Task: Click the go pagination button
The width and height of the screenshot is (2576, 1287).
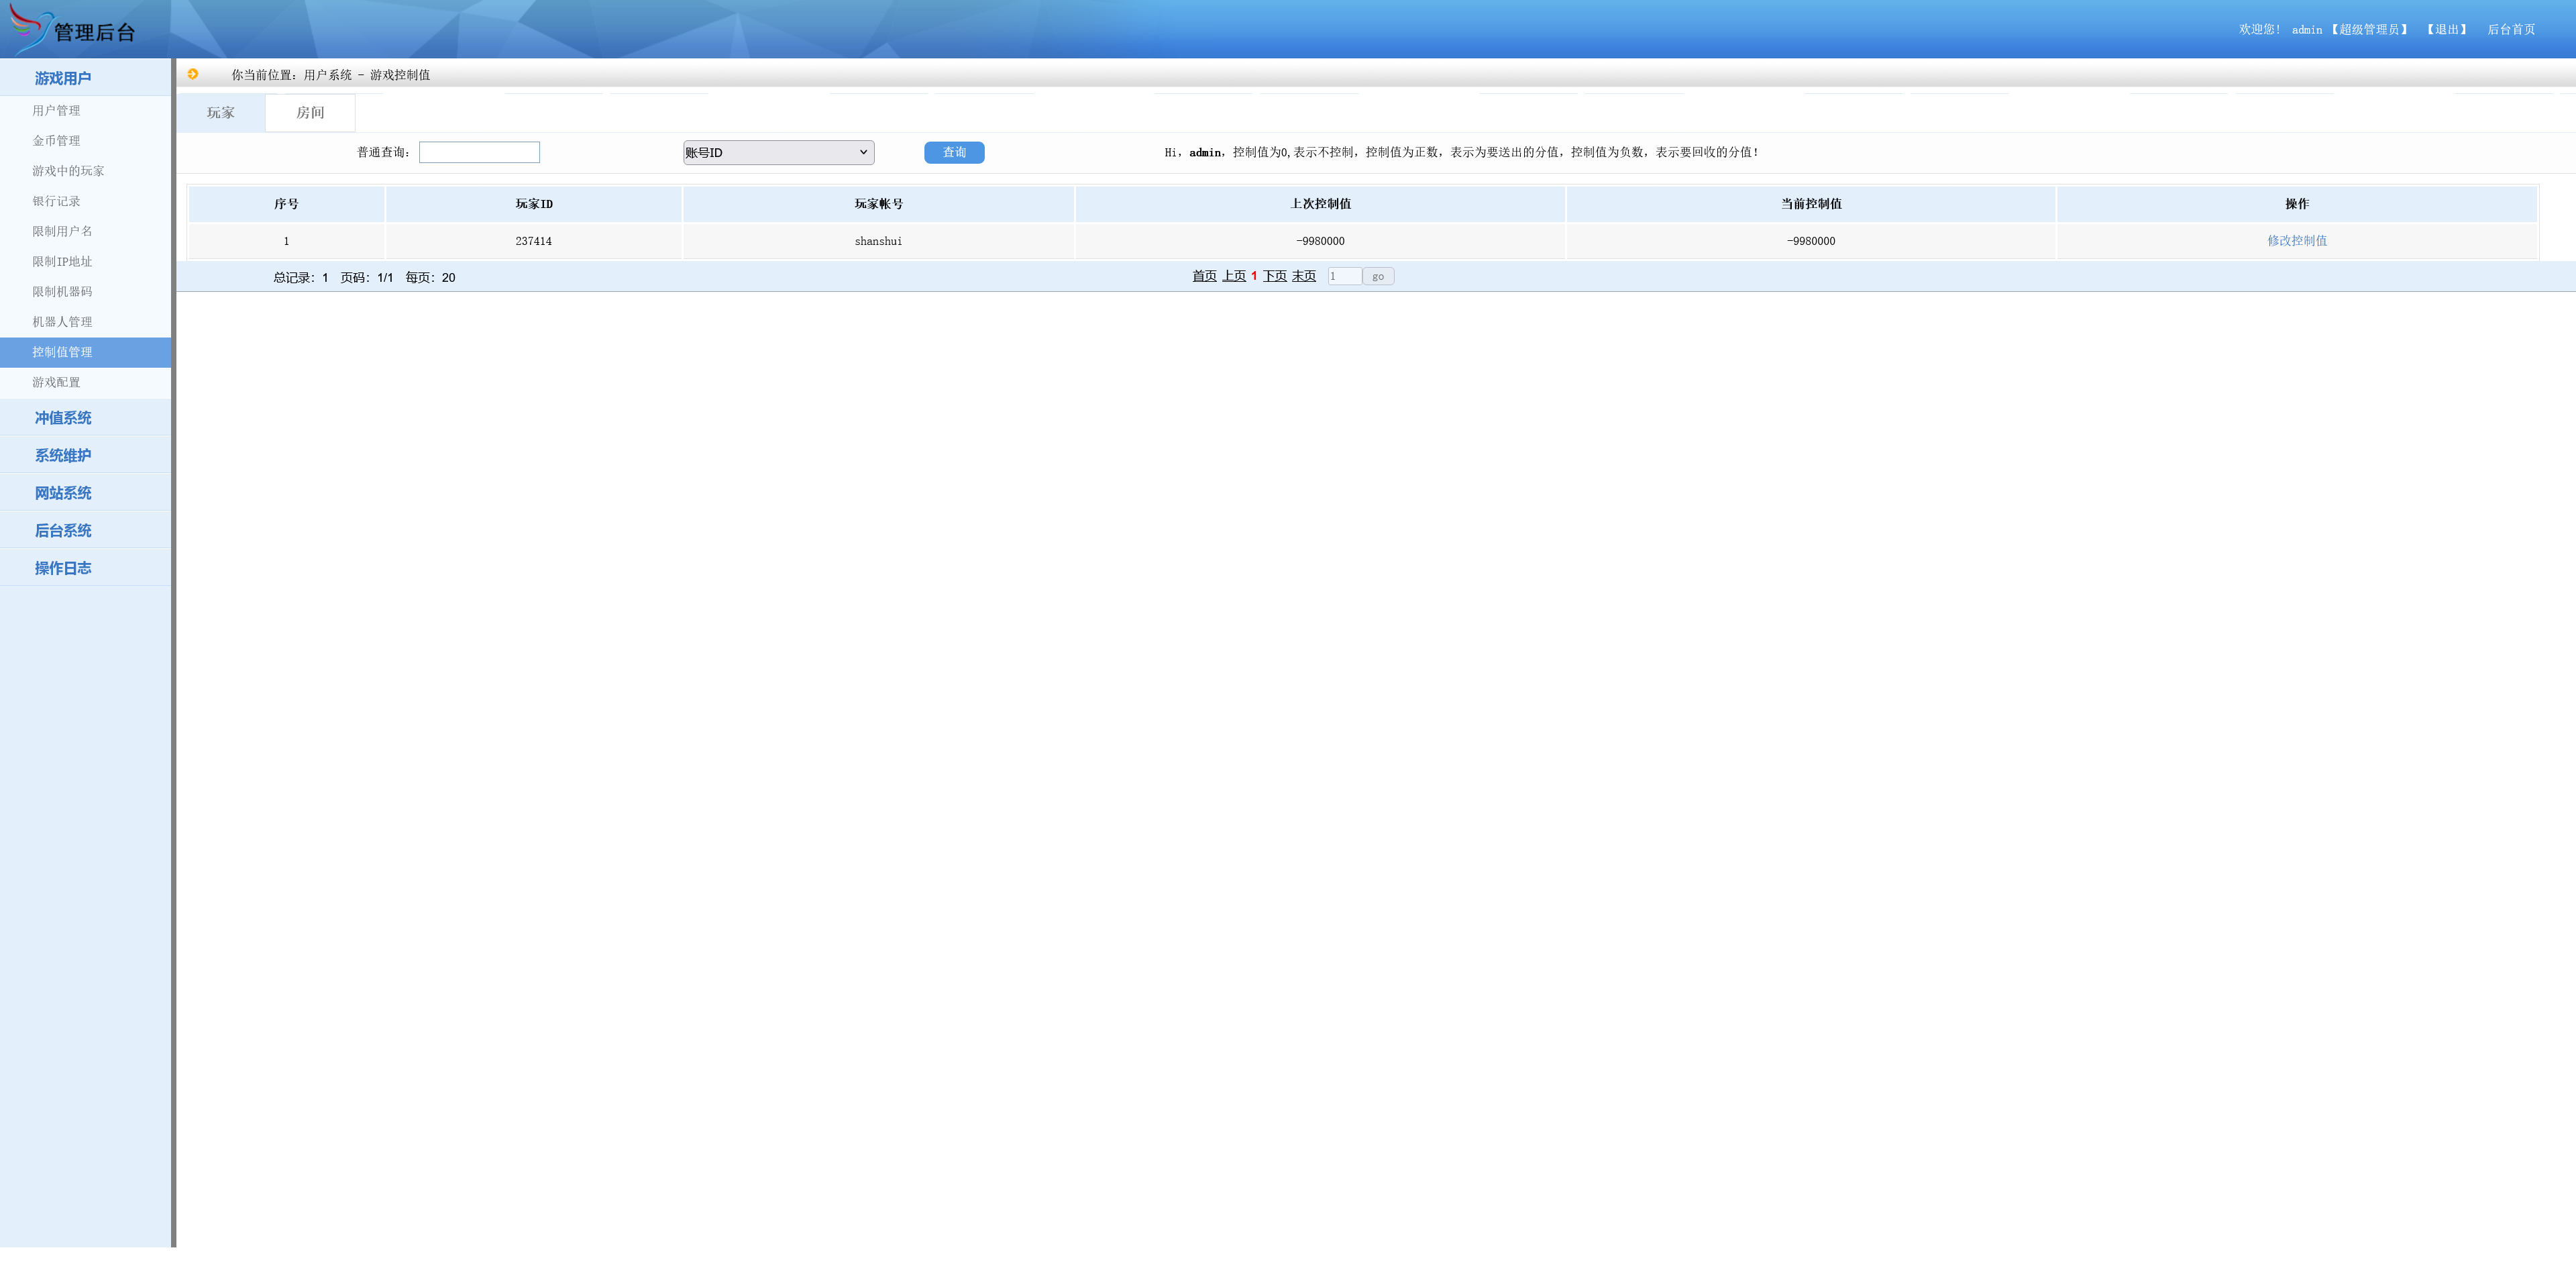Action: click(1378, 276)
